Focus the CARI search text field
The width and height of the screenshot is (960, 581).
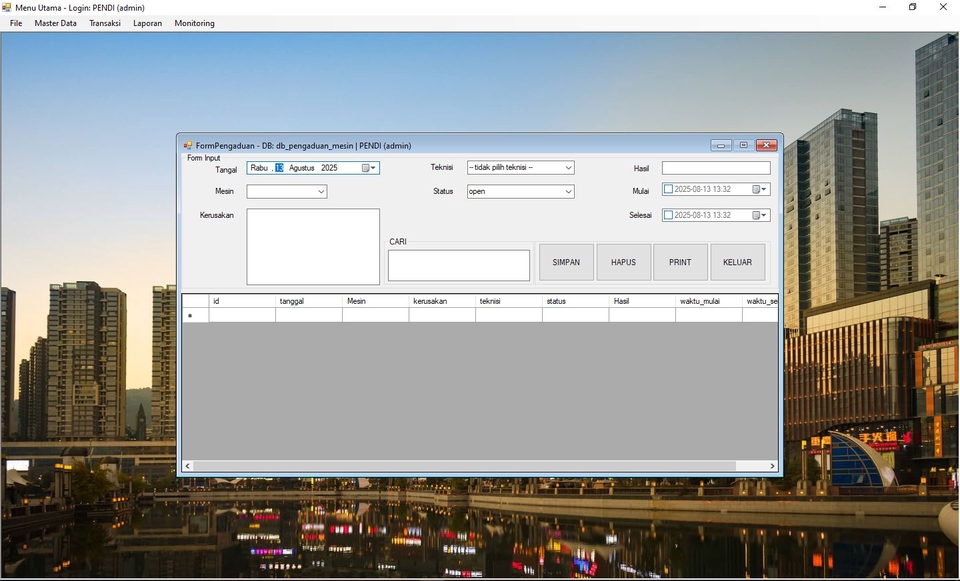[458, 266]
